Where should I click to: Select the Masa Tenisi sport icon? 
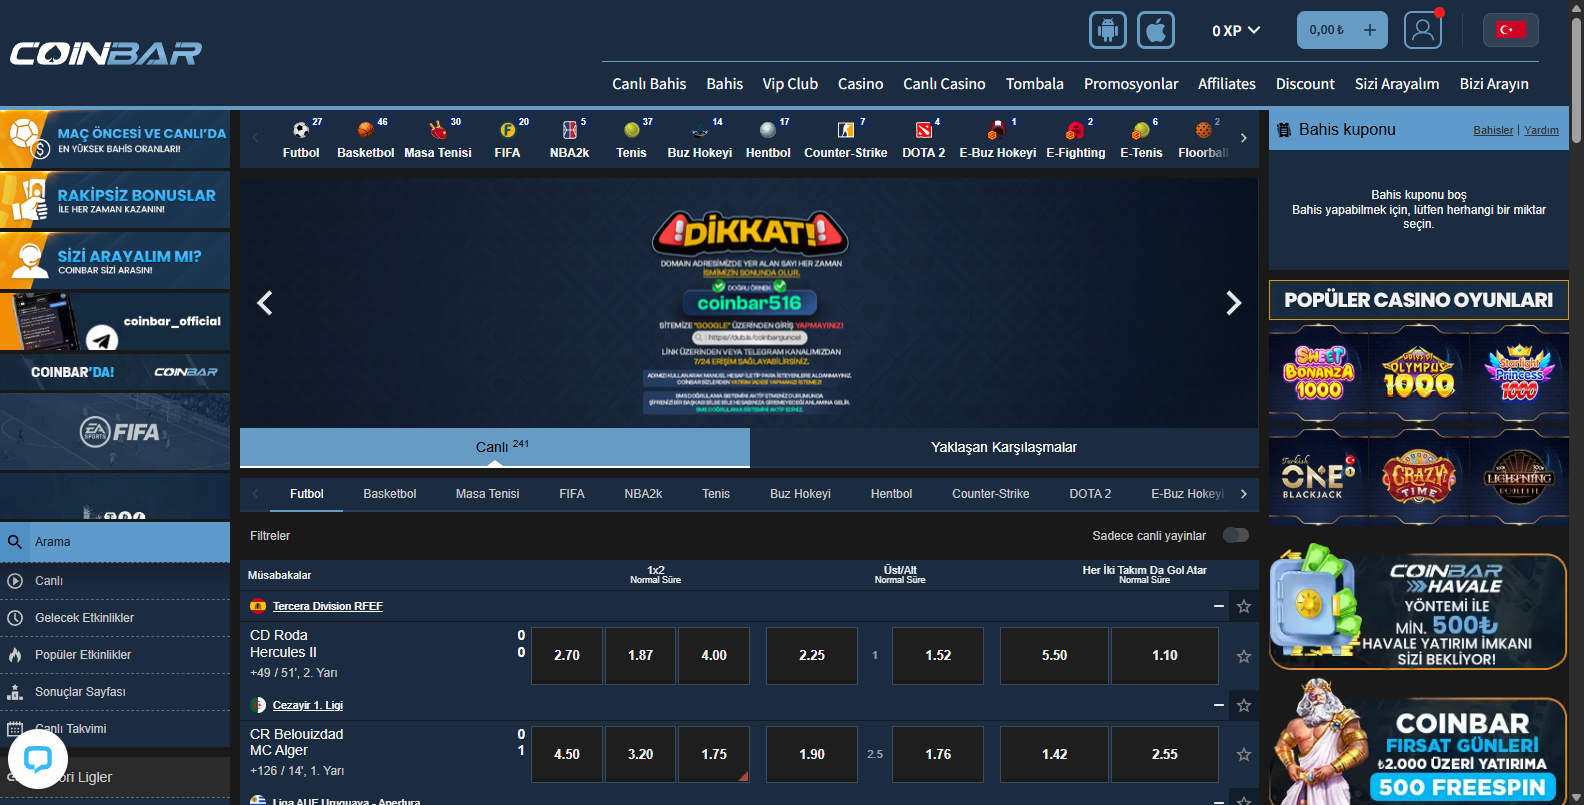coord(438,138)
